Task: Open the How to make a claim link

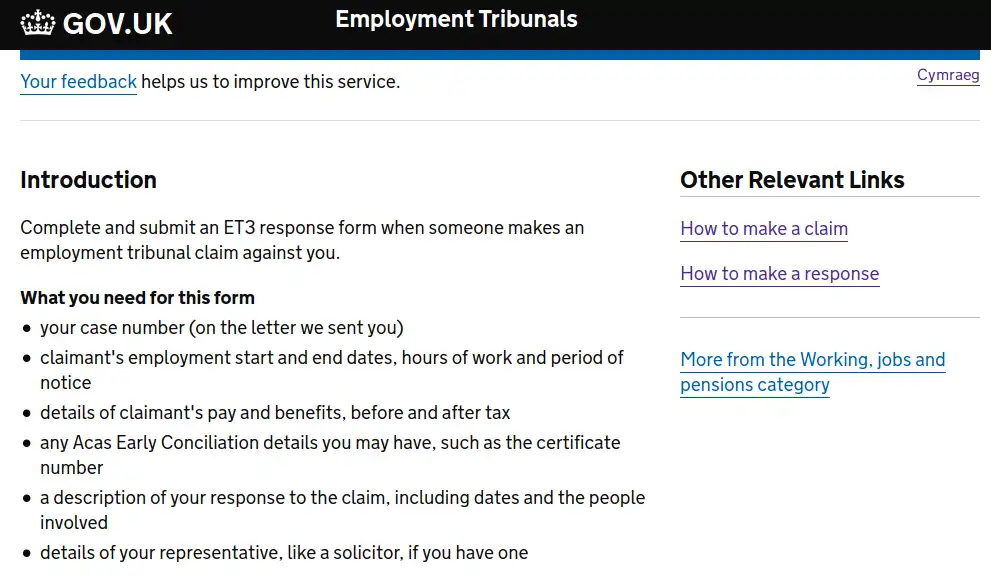Action: point(764,229)
